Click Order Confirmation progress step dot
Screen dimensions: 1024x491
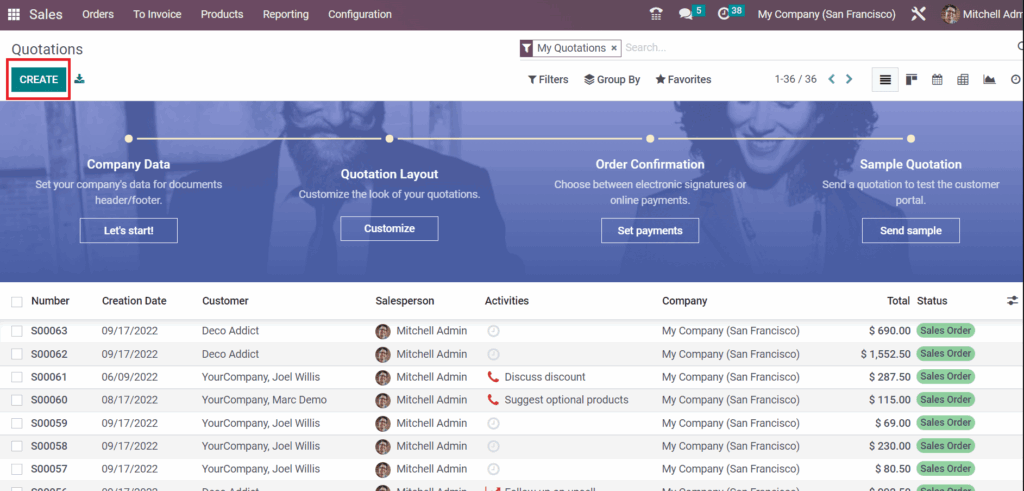click(x=650, y=138)
